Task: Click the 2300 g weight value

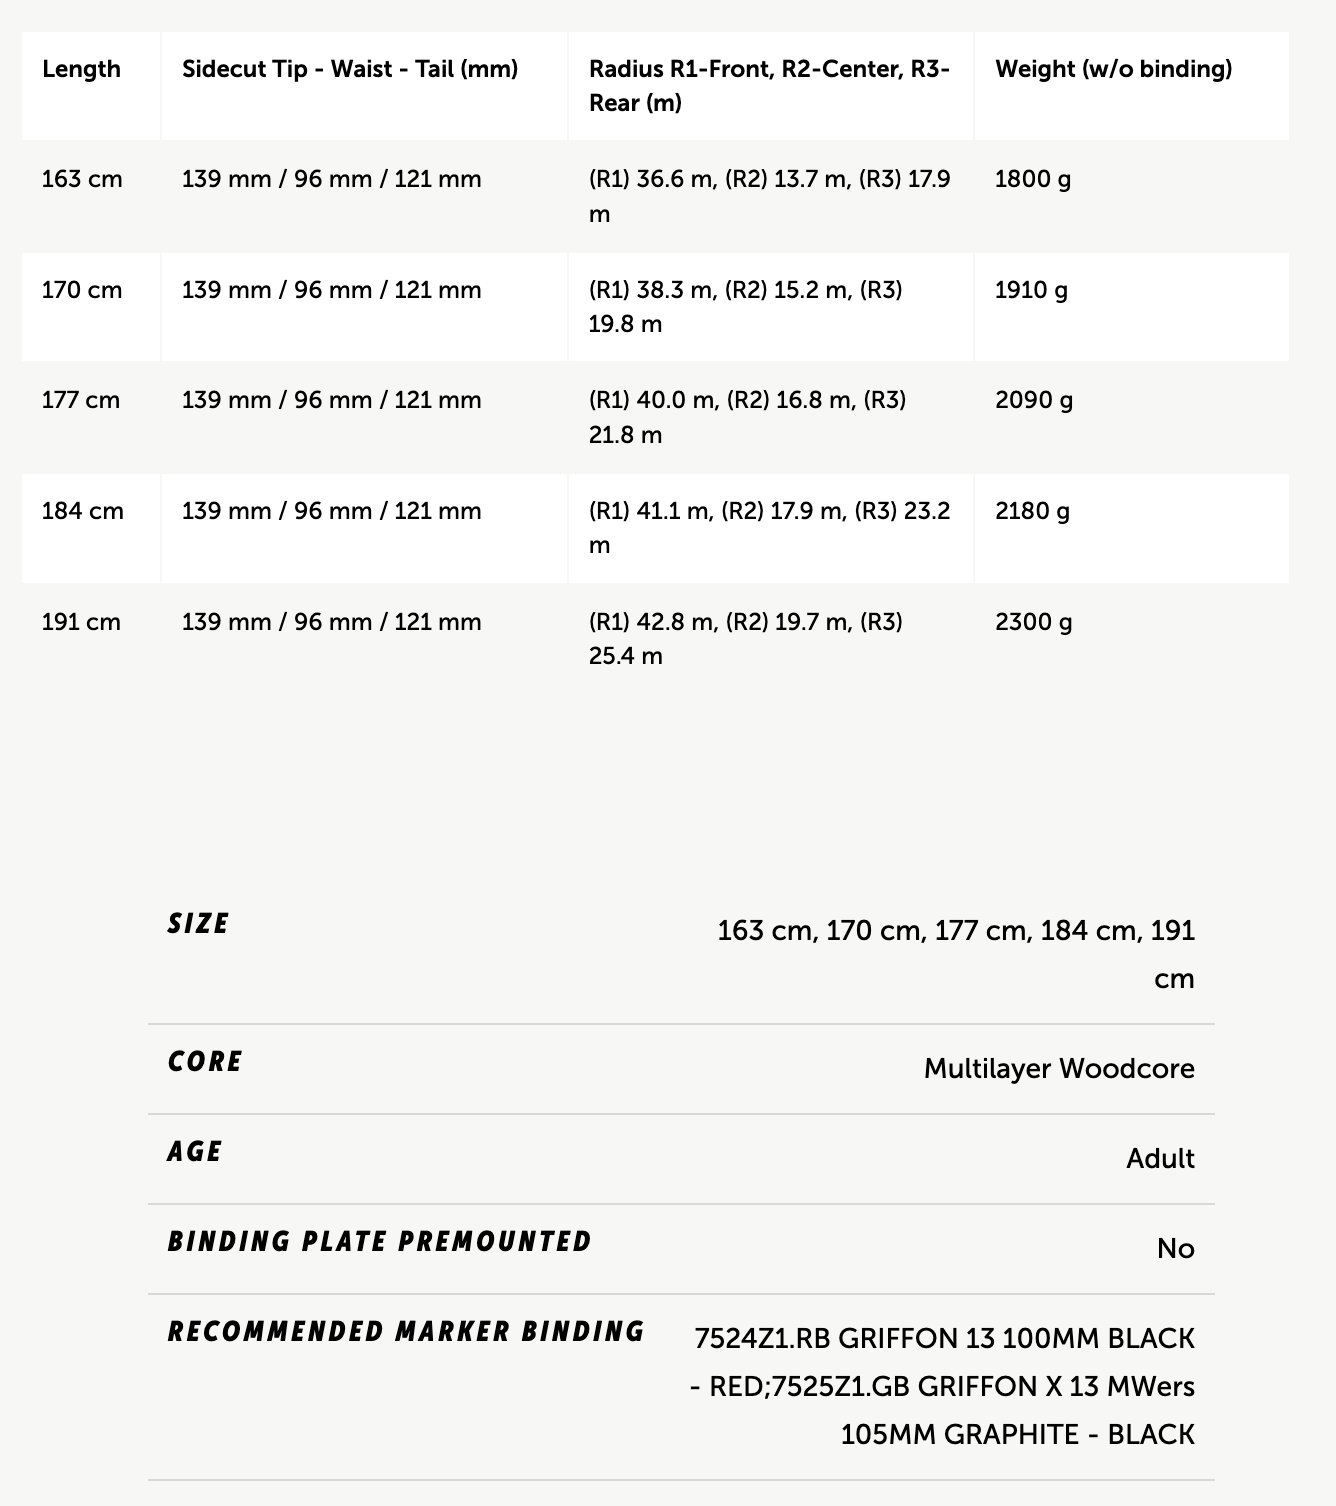Action: coord(1034,622)
